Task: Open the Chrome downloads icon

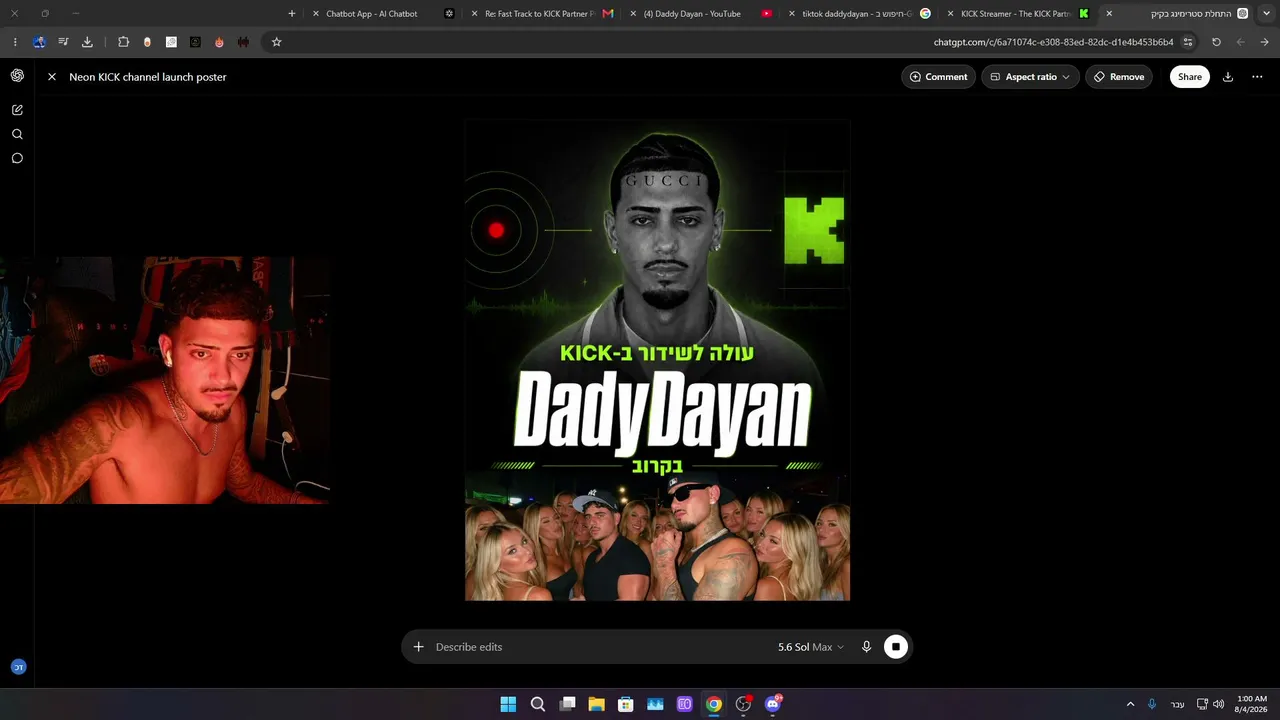Action: click(87, 42)
